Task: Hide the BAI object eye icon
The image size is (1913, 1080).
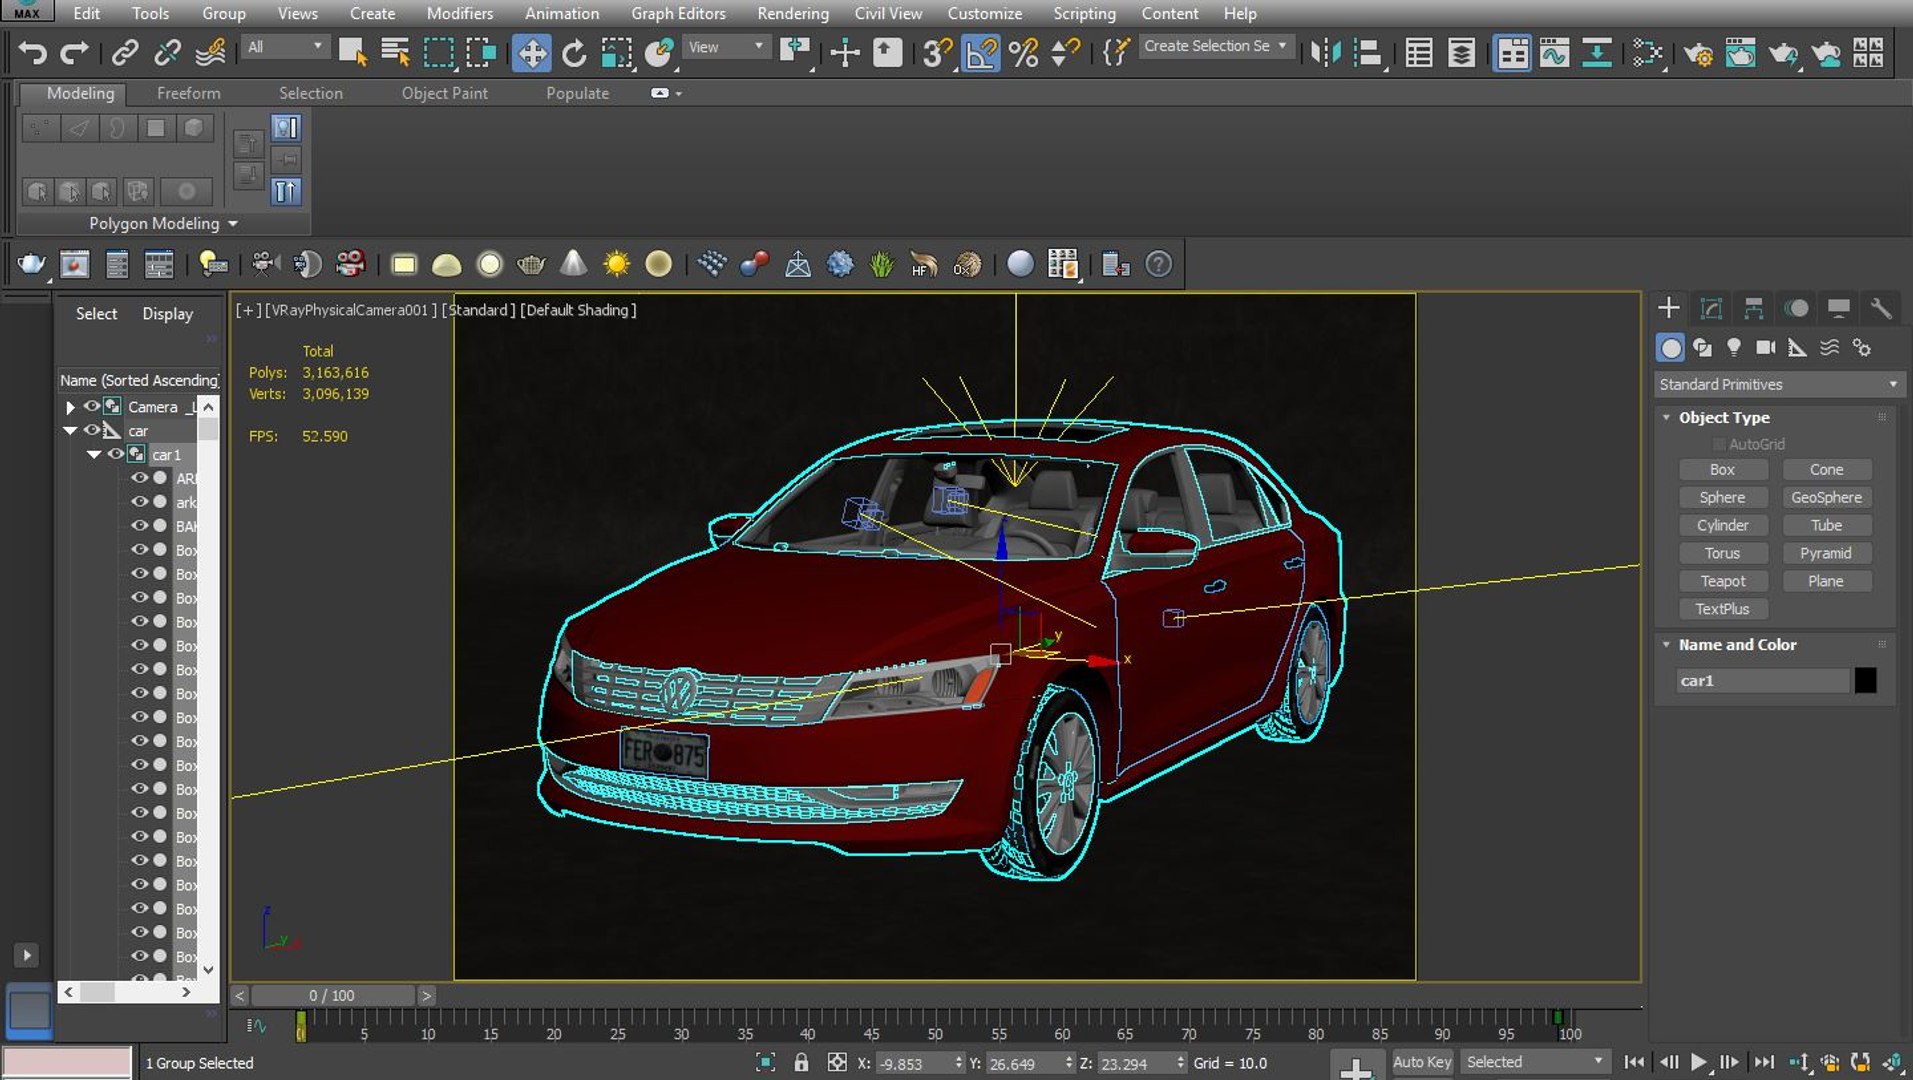Action: click(139, 526)
